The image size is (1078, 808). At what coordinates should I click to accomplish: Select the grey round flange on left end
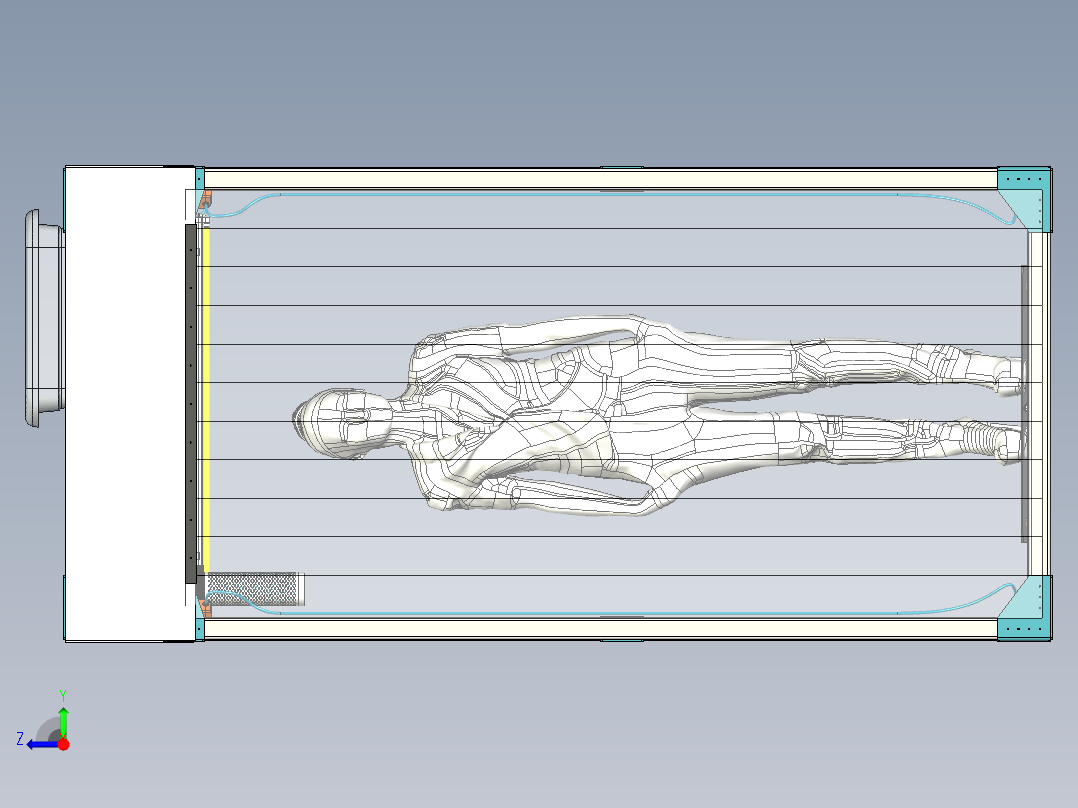click(44, 318)
